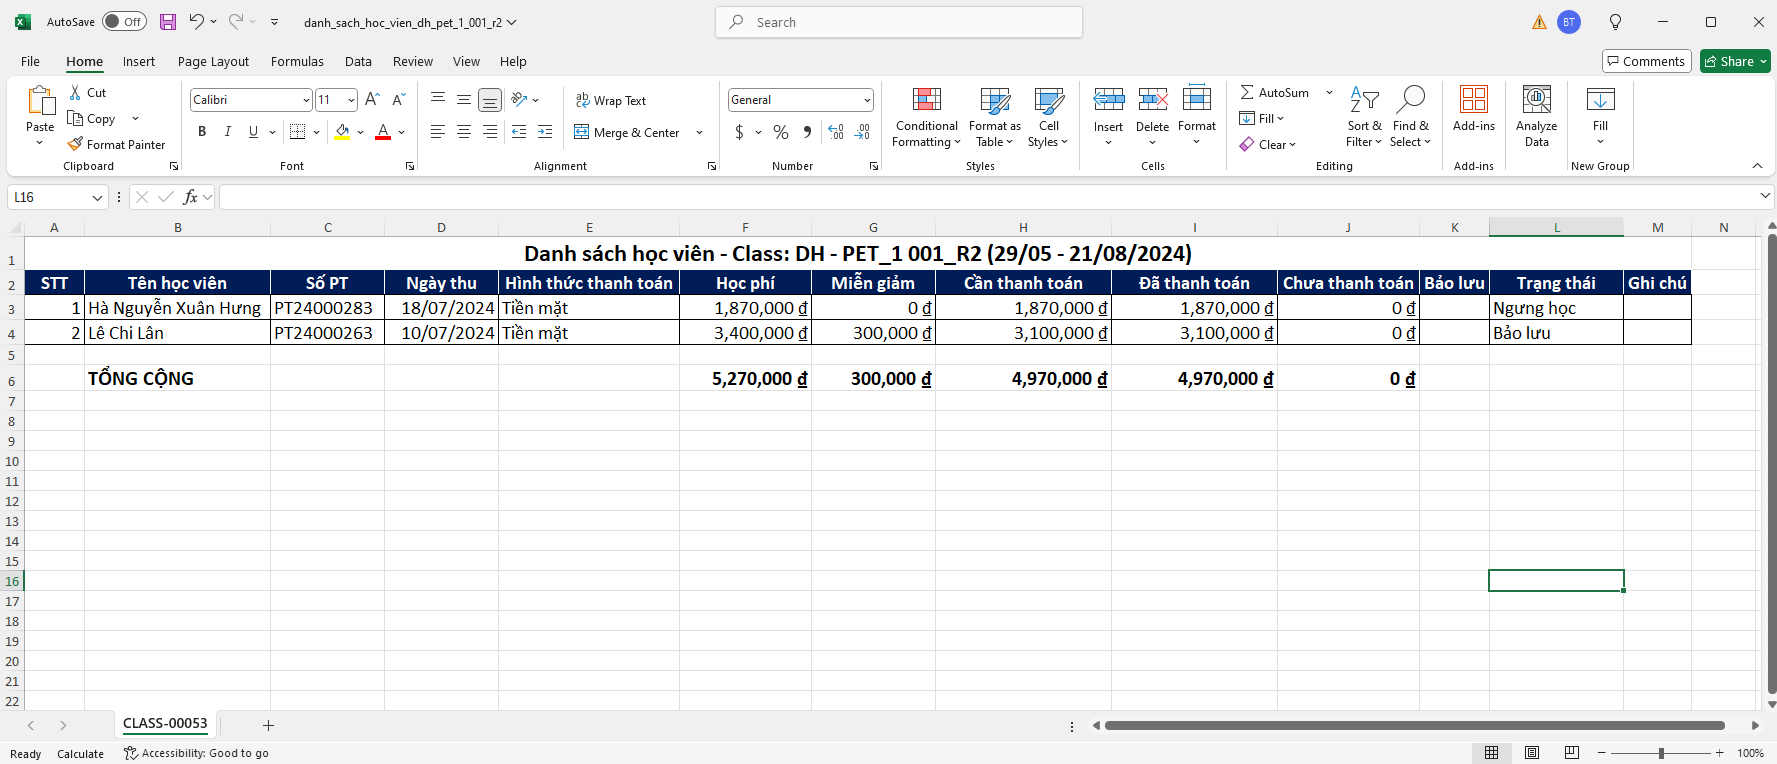The height and width of the screenshot is (764, 1777).
Task: Click the Find & Select magnifier icon
Action: click(x=1410, y=99)
